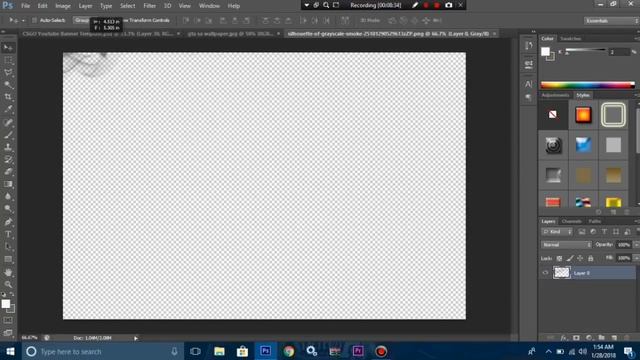Click the create new layer icon

(x=614, y=338)
